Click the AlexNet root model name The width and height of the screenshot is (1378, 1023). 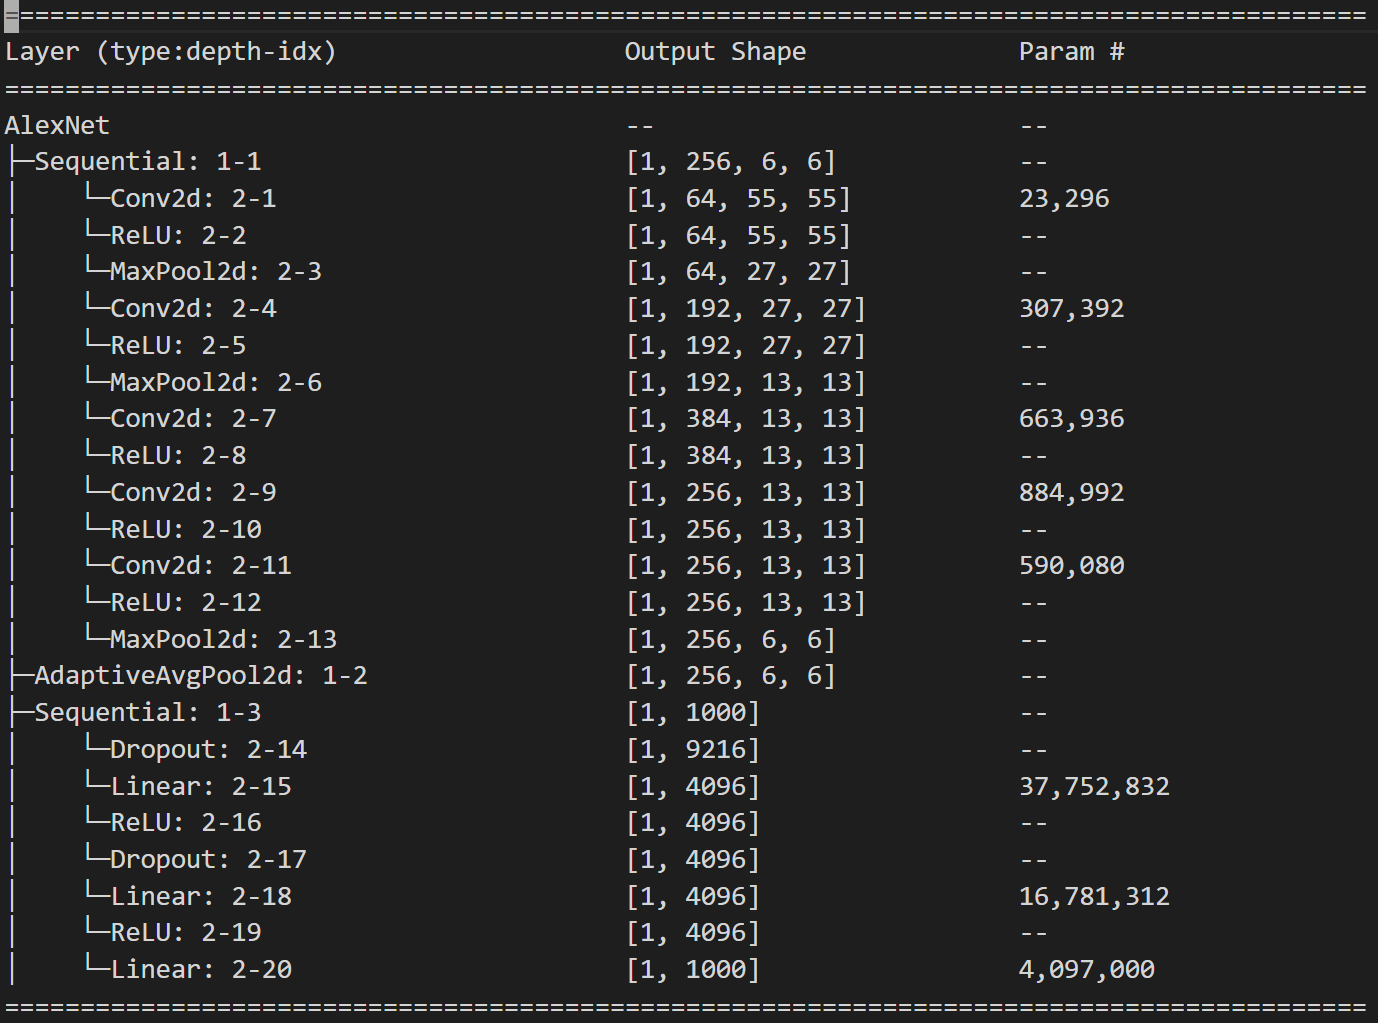click(57, 126)
